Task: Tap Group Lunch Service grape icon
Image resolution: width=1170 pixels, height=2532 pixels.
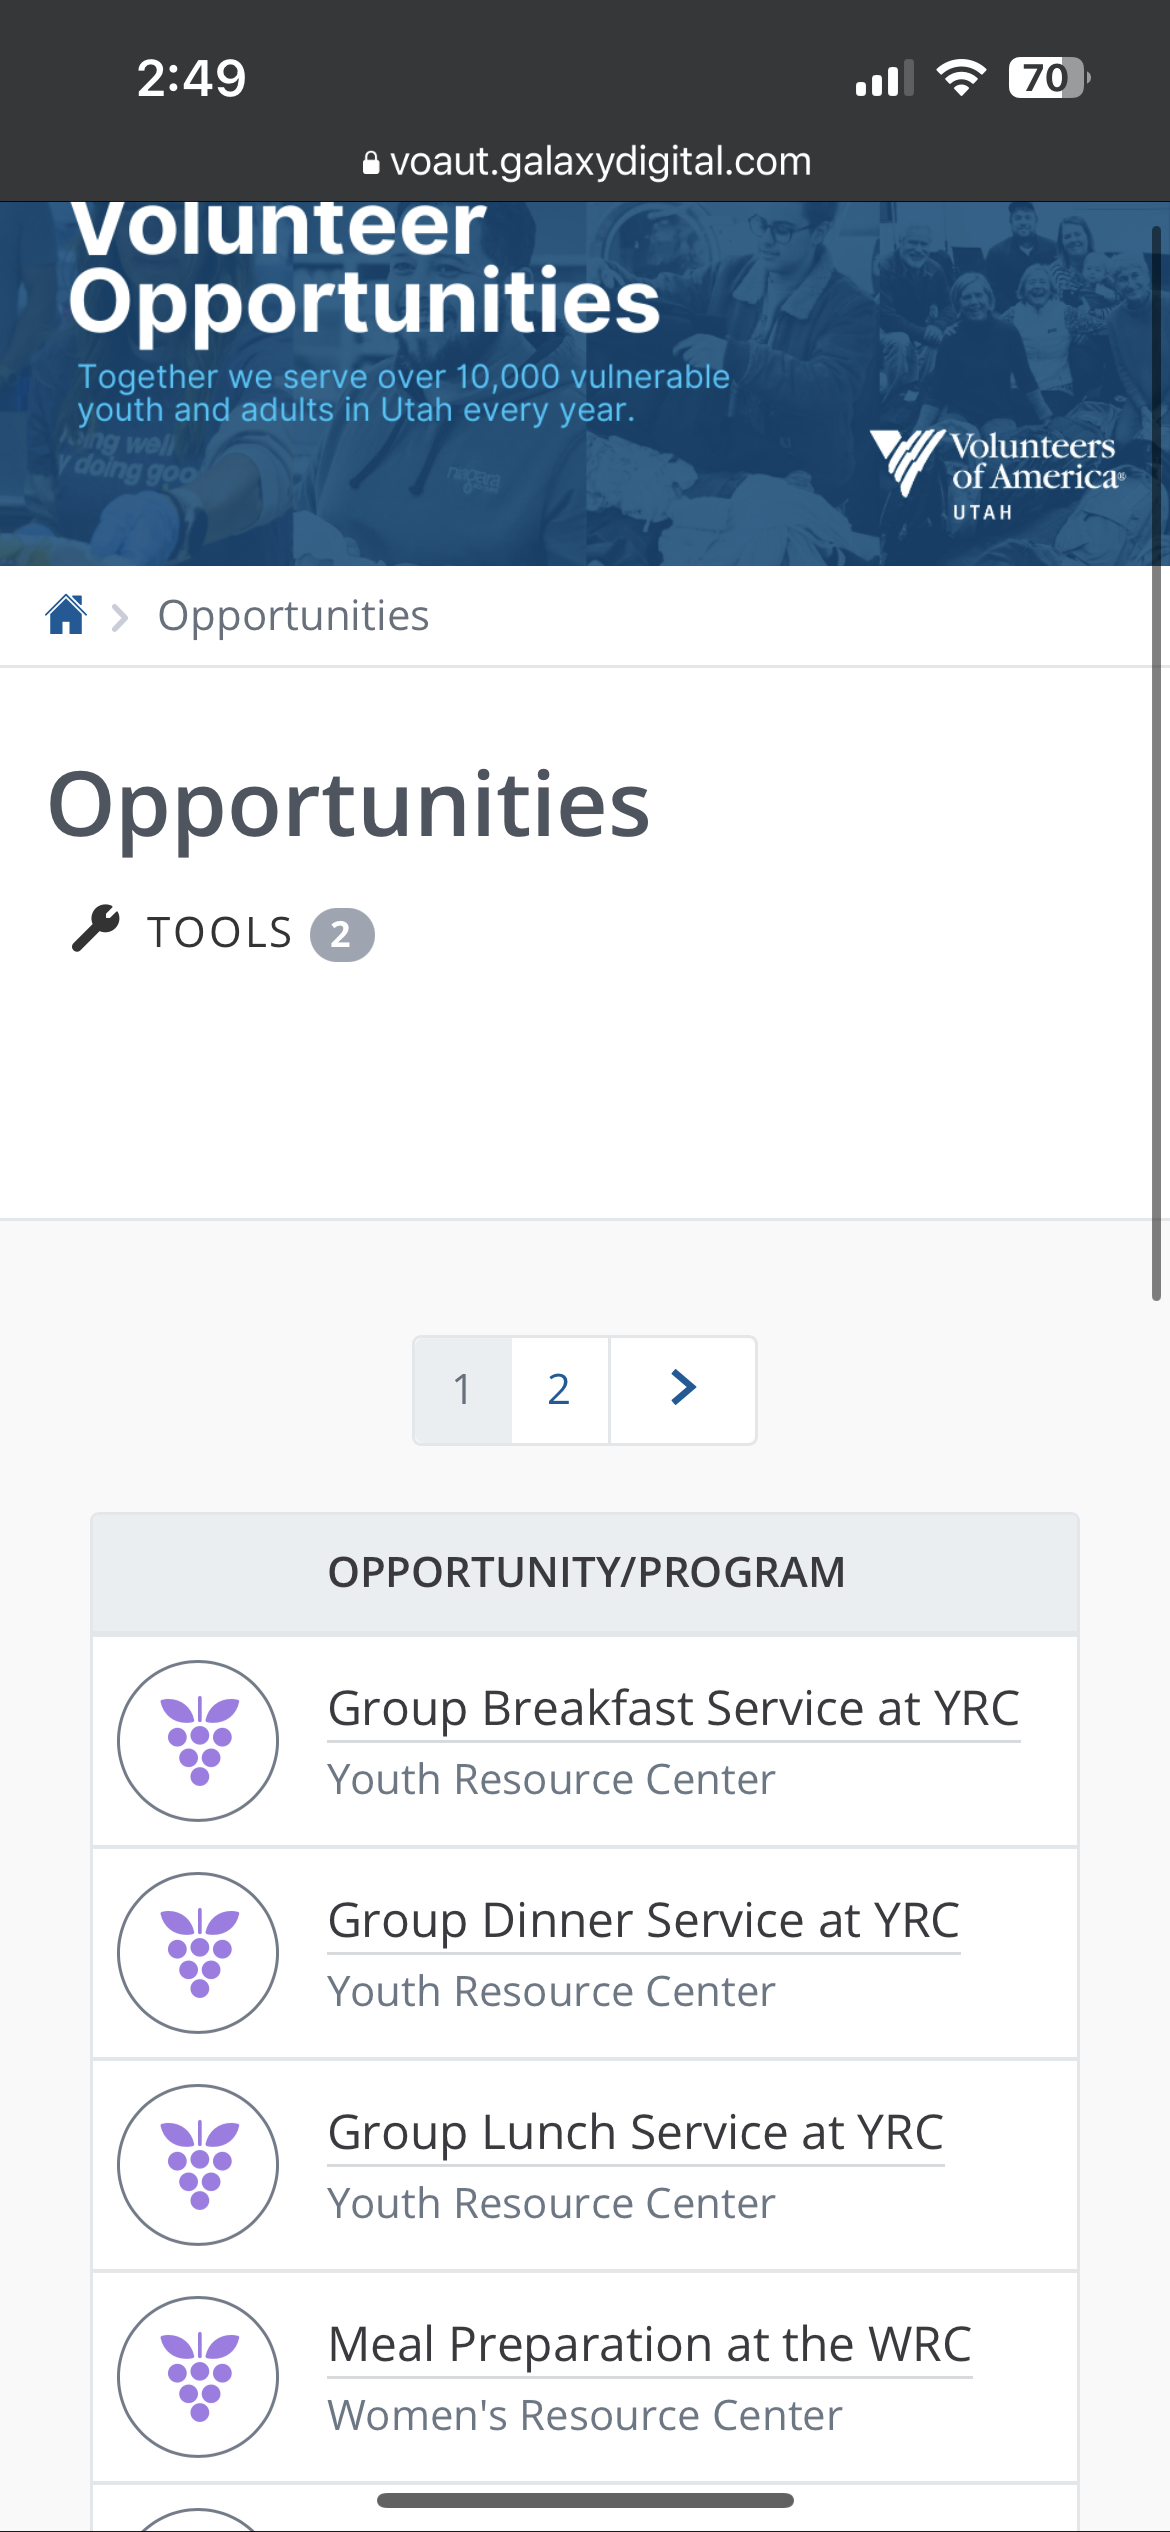Action: [x=198, y=2165]
